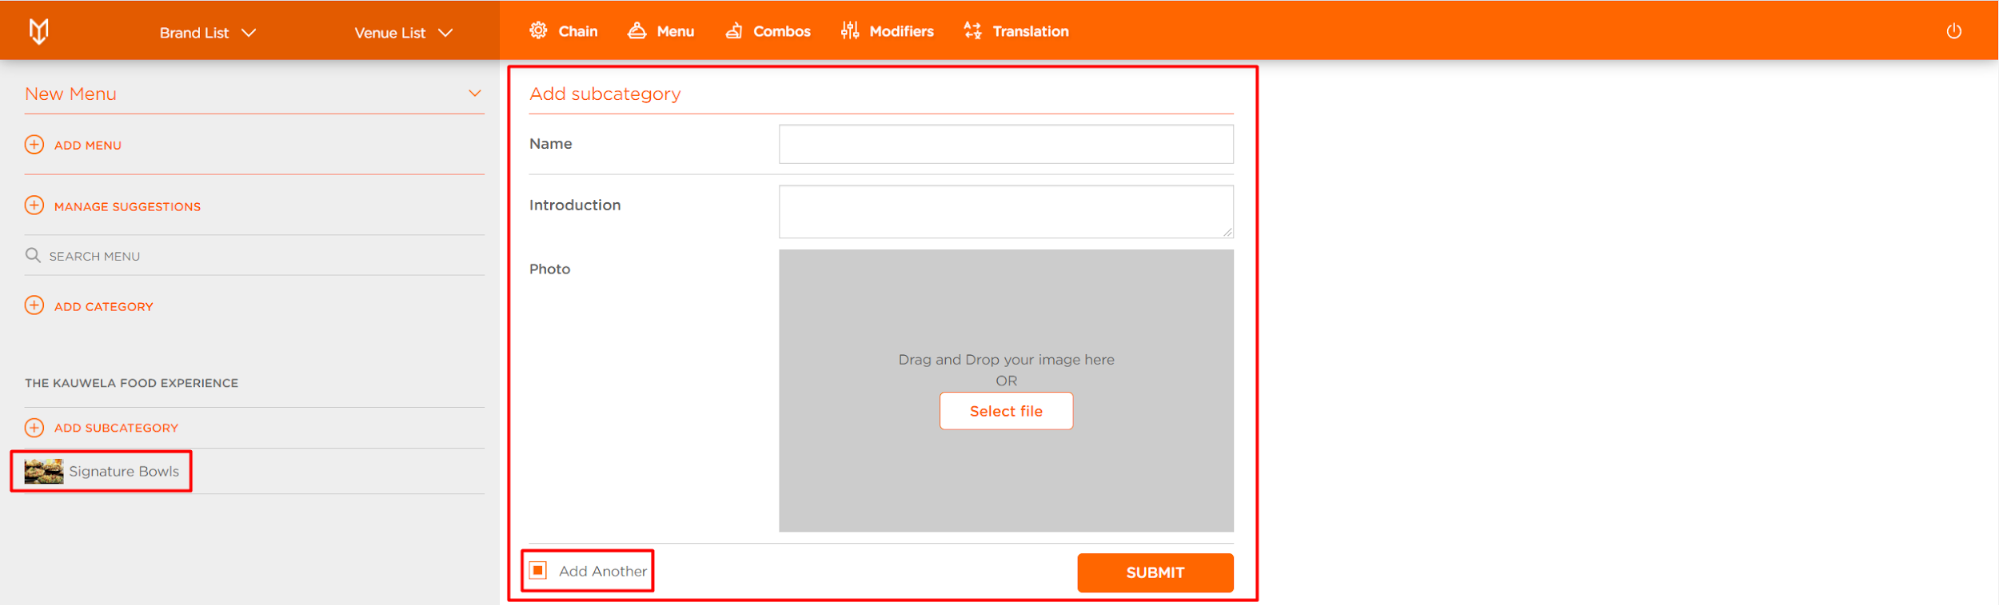Go to the Chain tab
The image size is (1999, 606).
564,31
